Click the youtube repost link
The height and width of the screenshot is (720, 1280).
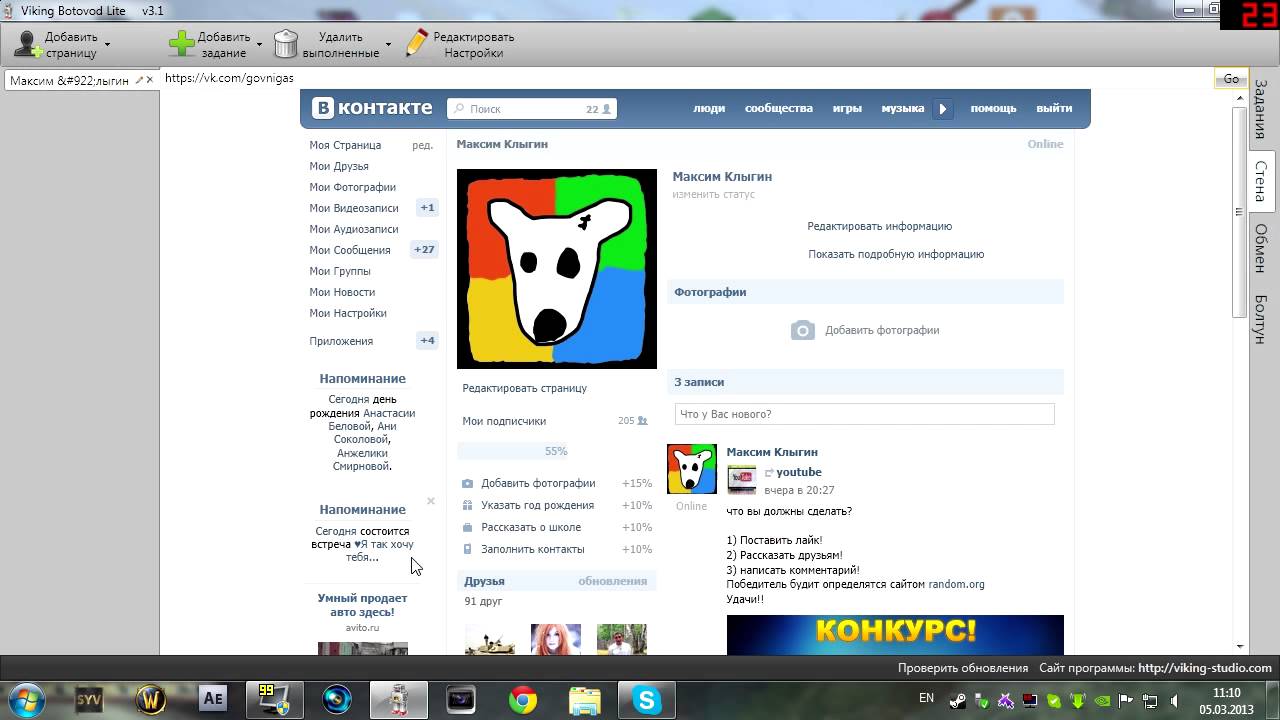(799, 472)
